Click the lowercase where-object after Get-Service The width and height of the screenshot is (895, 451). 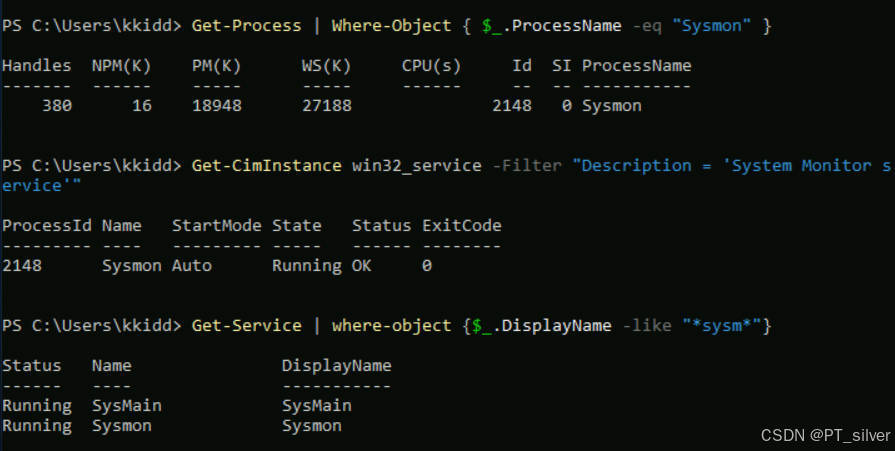[x=391, y=325]
